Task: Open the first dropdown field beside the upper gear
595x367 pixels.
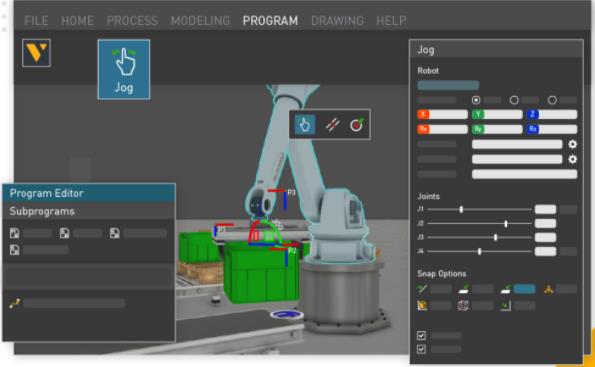Action: (517, 144)
